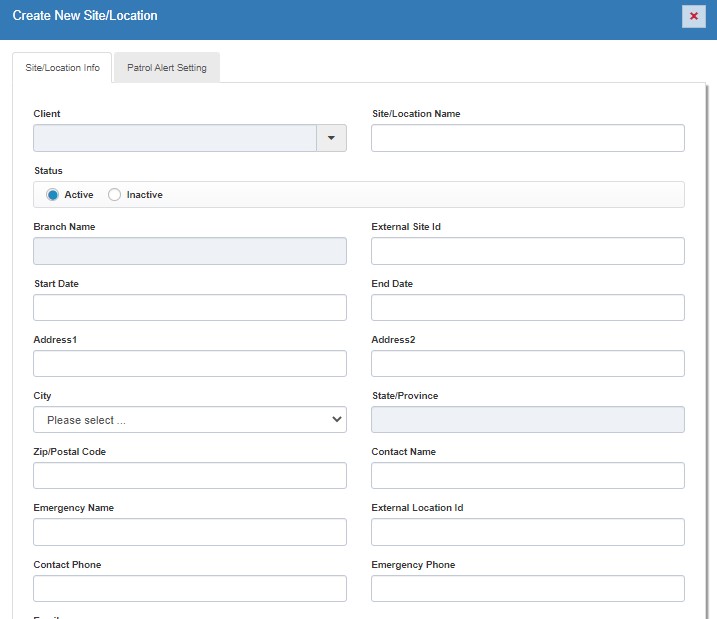Focus the Contact Phone input field
Viewport: 717px width, 619px height.
190,589
